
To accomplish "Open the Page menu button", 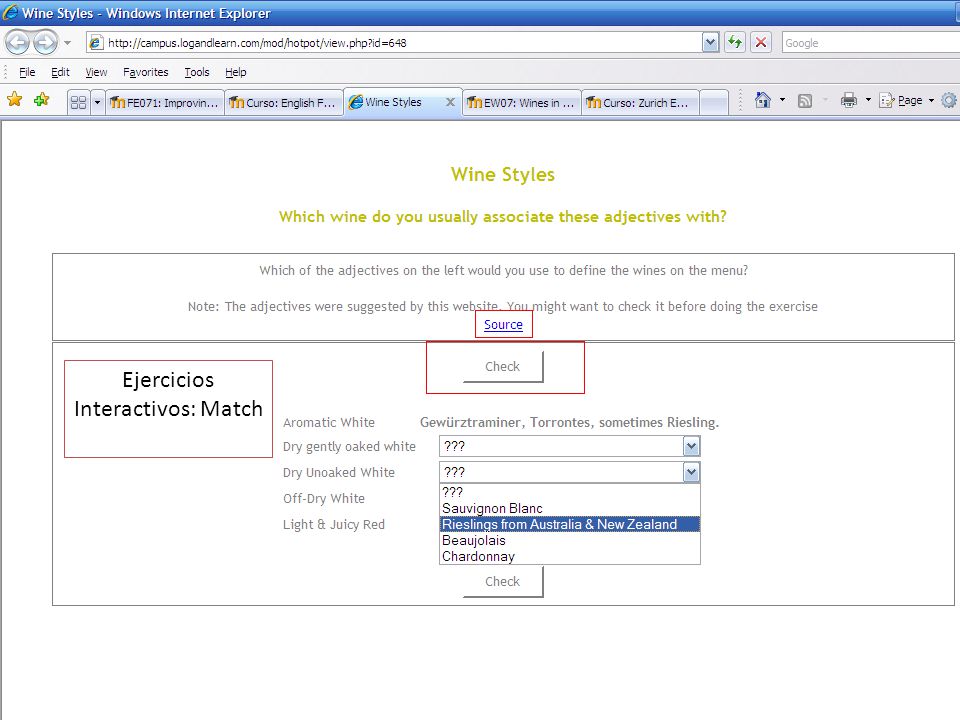I will coord(907,100).
